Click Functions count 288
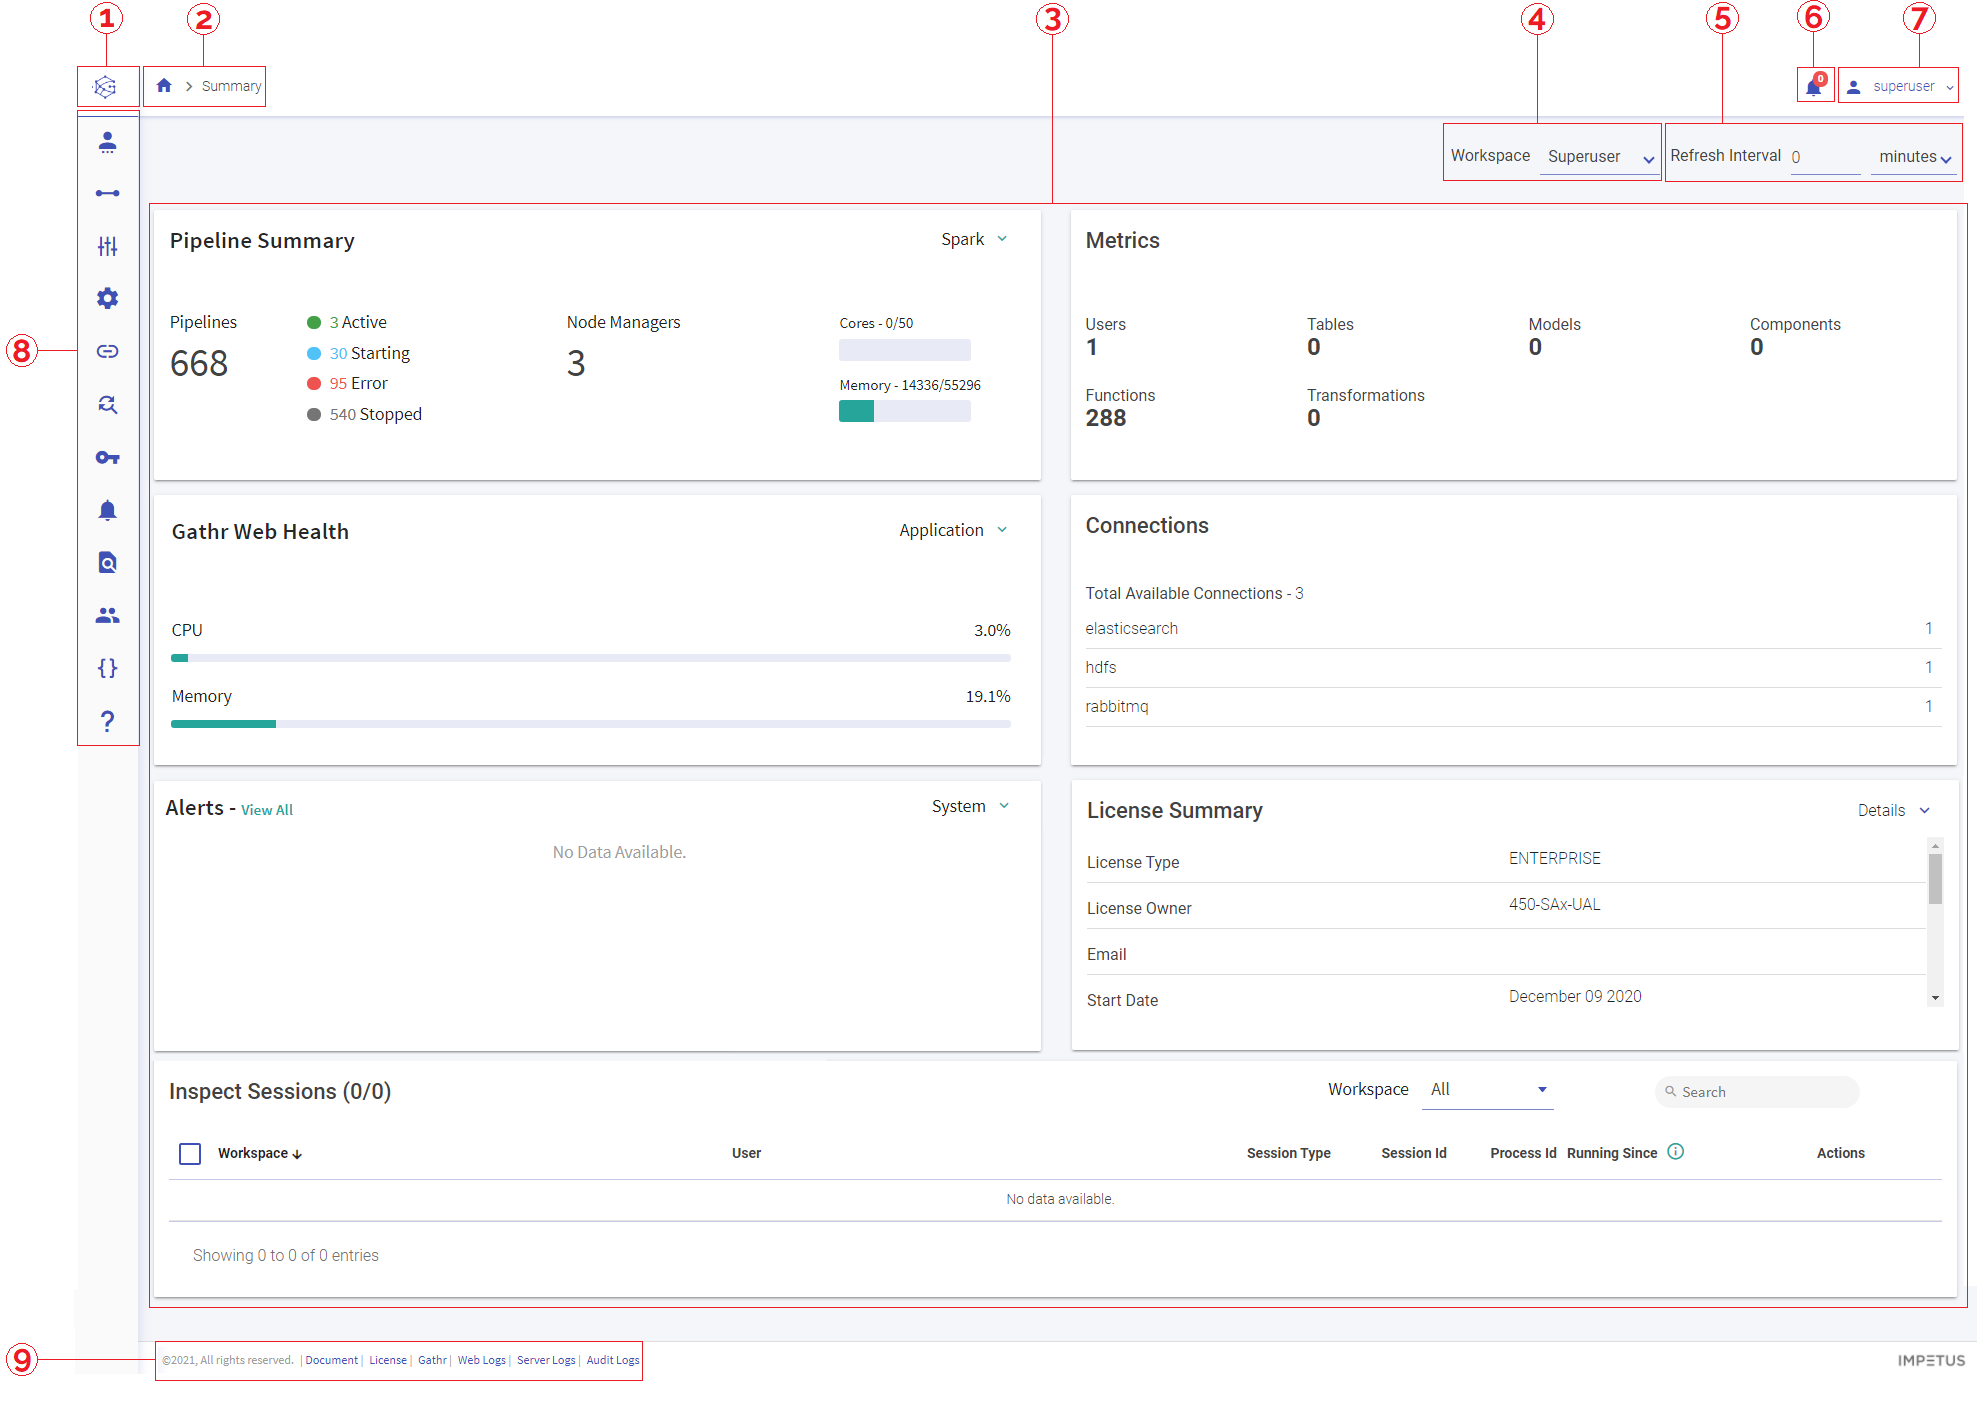Viewport: 1988px width, 1402px height. tap(1106, 418)
